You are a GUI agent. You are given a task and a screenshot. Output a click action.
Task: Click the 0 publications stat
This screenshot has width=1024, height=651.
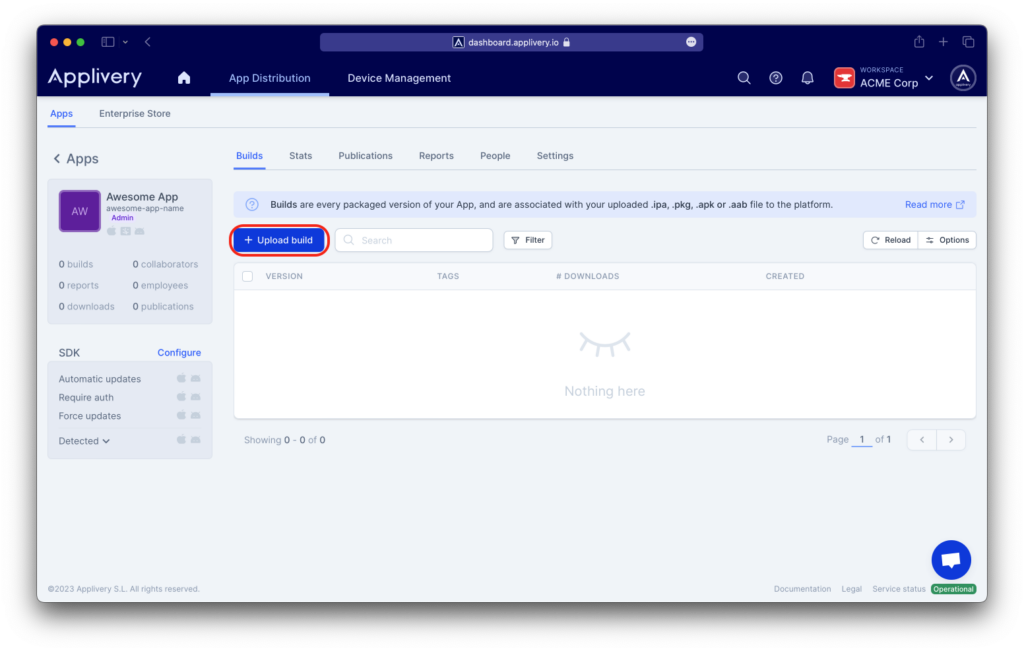click(x=163, y=306)
